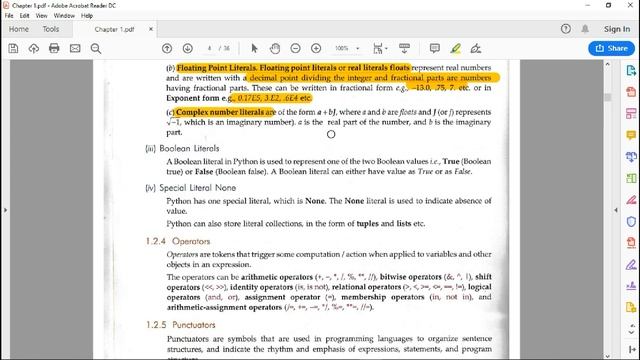The width and height of the screenshot is (640, 360).
Task: Open Compress PDF tool in right pane
Action: (631, 242)
